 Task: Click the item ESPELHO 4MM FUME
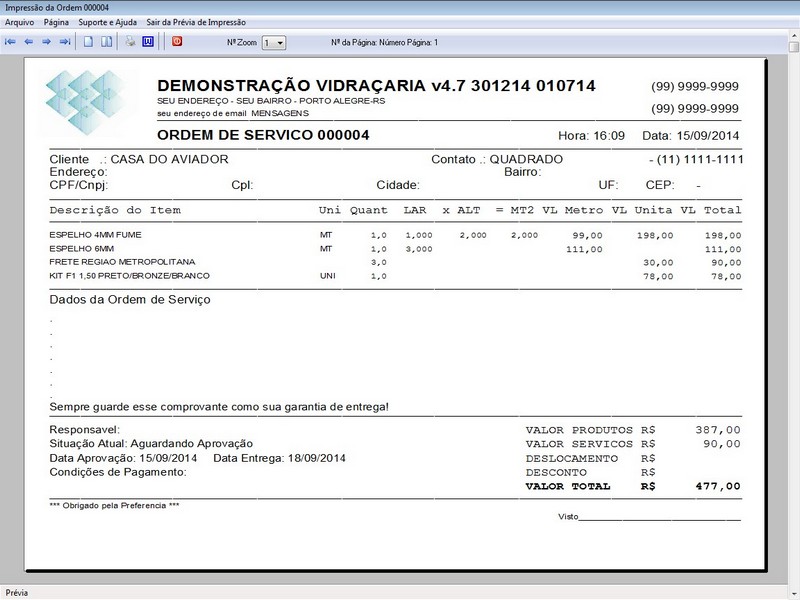point(95,235)
